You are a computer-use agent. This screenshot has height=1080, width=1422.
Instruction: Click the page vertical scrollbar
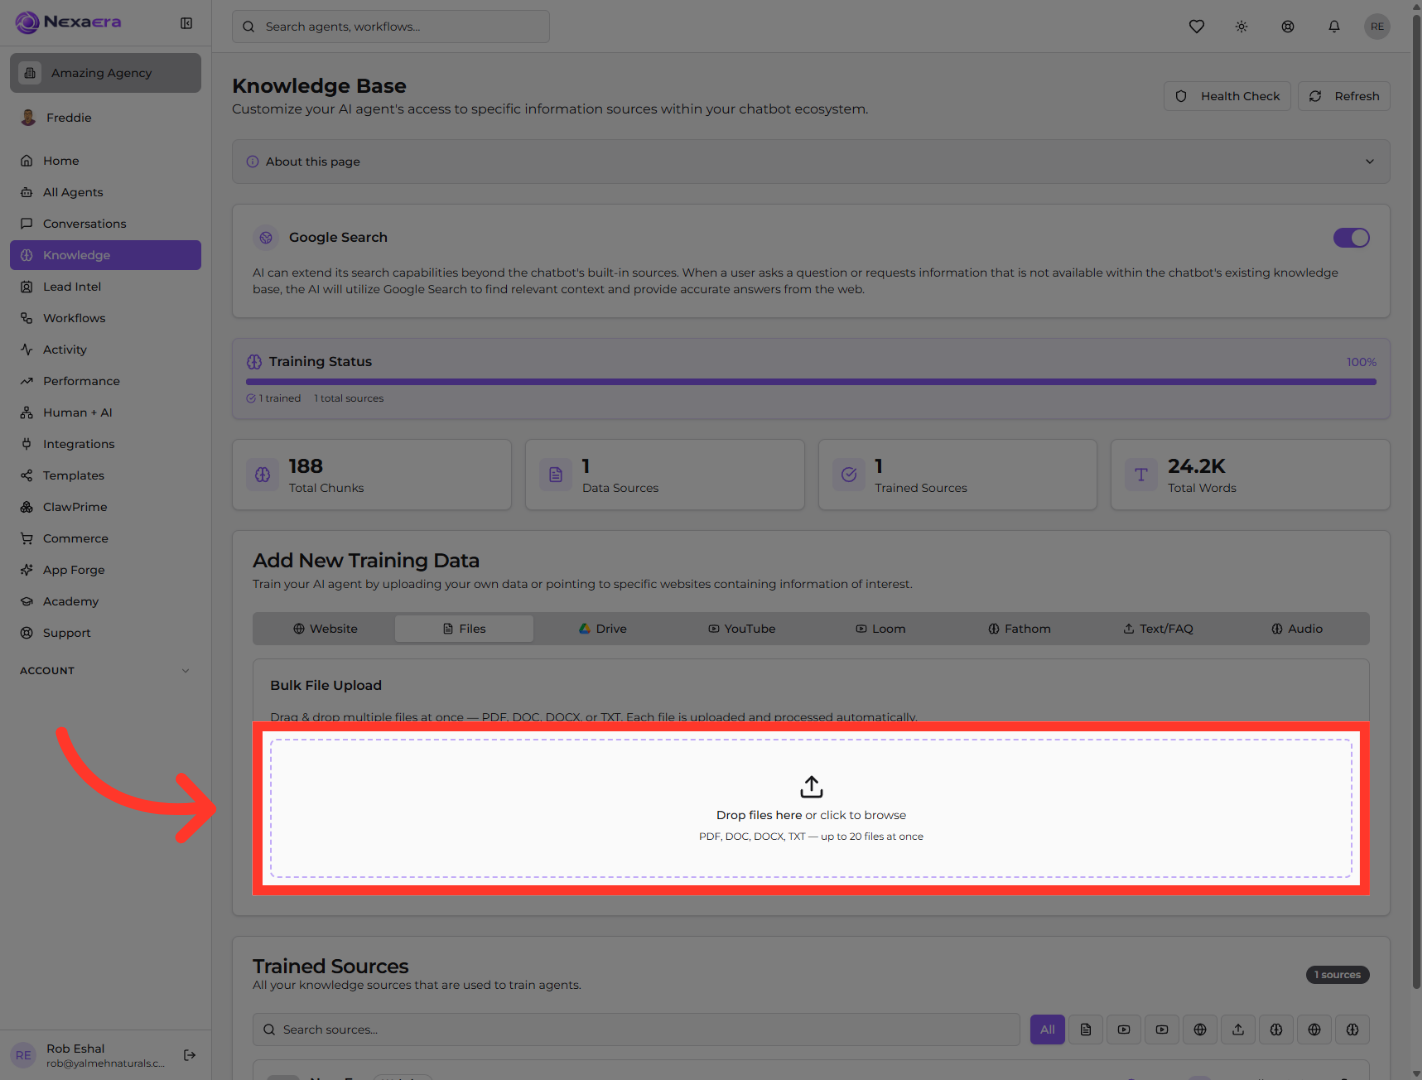tap(1416, 500)
